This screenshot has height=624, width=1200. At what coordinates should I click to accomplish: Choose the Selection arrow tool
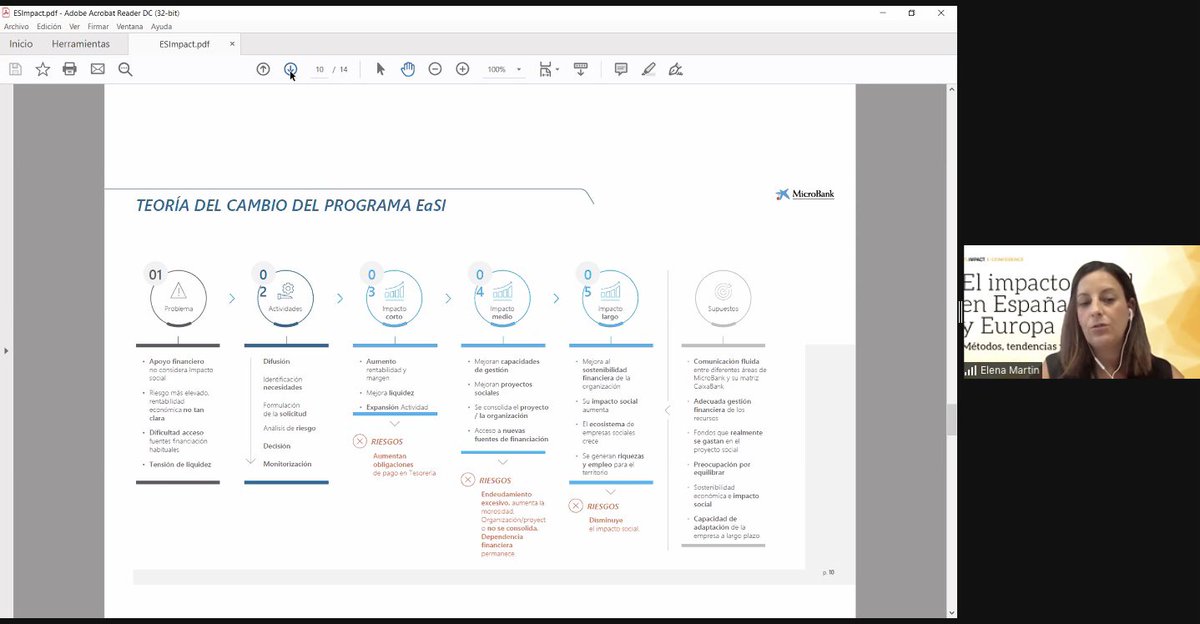pyautogui.click(x=380, y=69)
